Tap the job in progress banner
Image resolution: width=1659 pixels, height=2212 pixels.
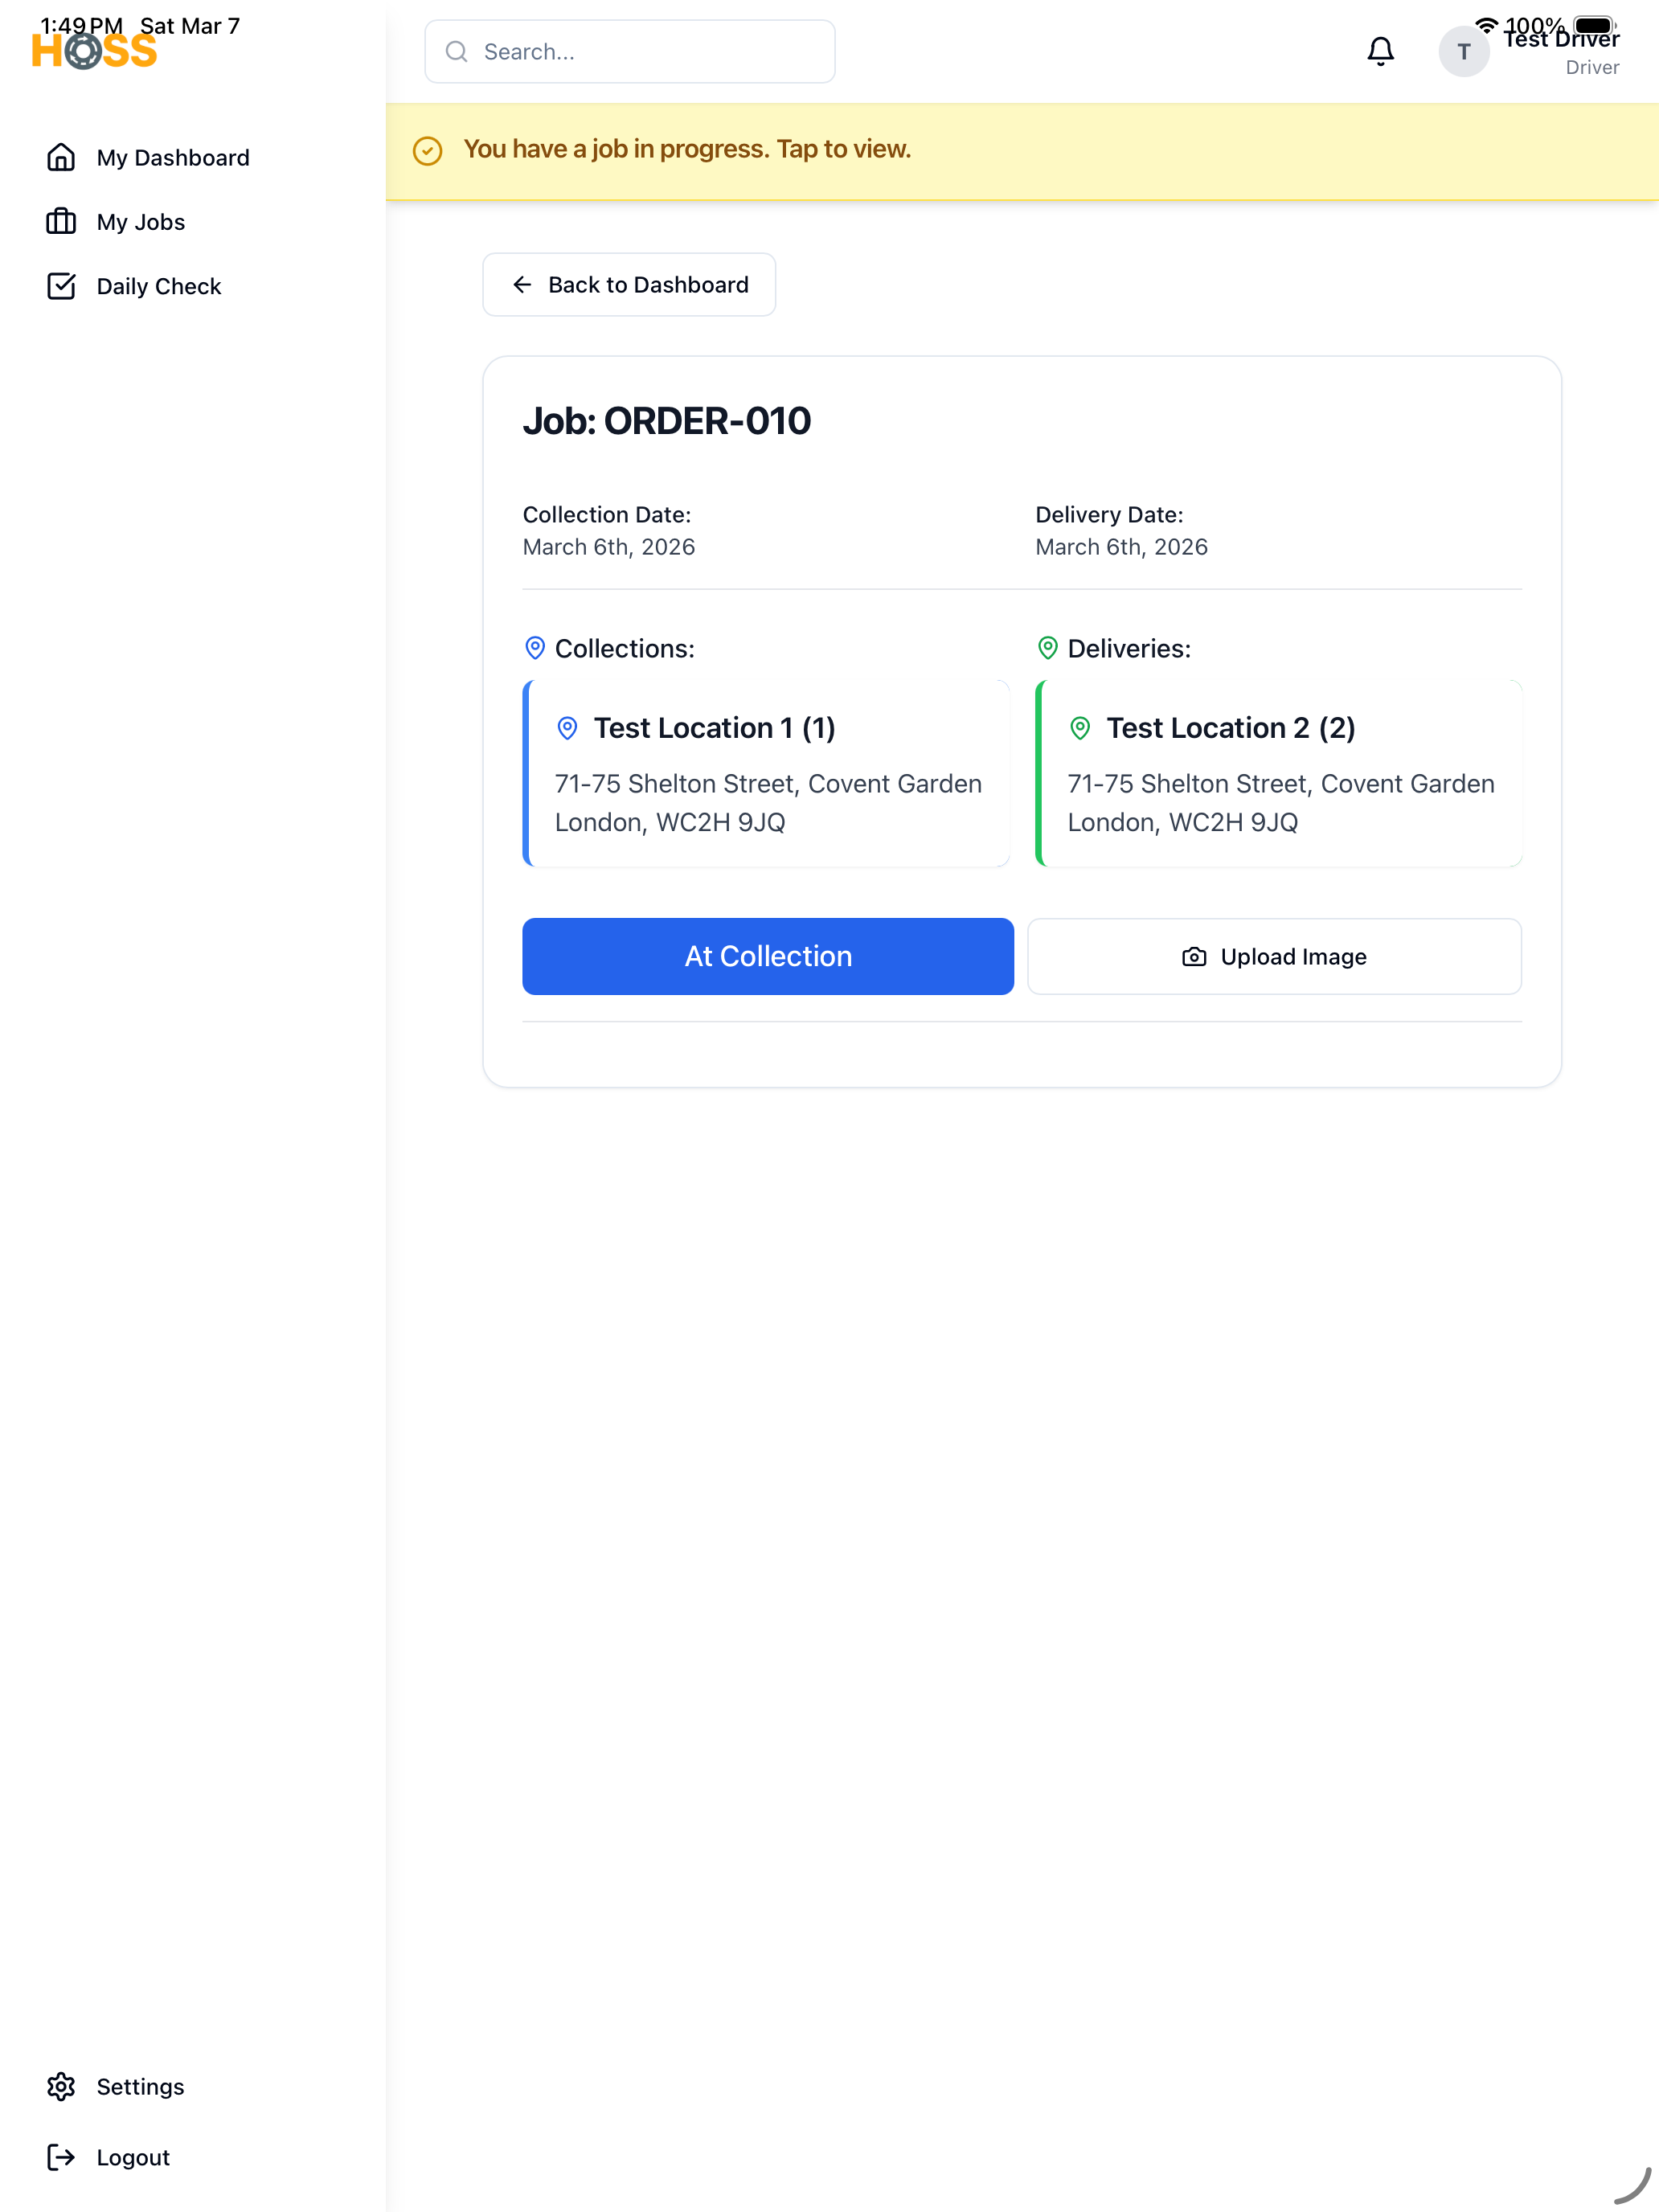pyautogui.click(x=1022, y=150)
